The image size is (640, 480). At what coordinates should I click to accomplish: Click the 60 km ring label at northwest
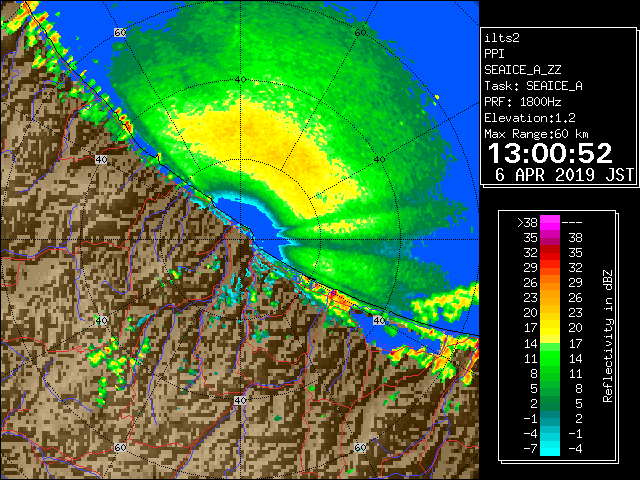tap(120, 33)
